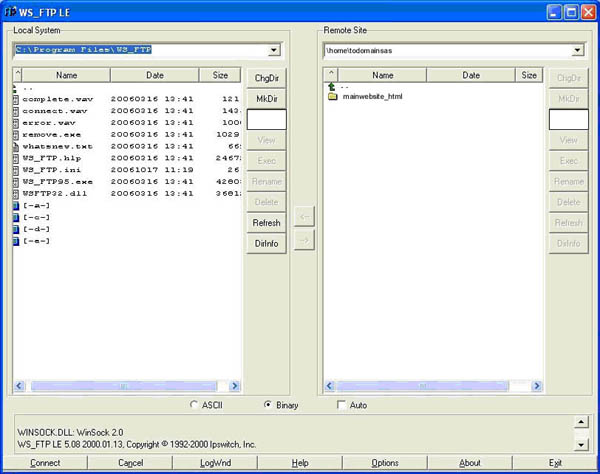The width and height of the screenshot is (600, 474).
Task: Click the [-d-] drive icon
Action: [x=16, y=230]
